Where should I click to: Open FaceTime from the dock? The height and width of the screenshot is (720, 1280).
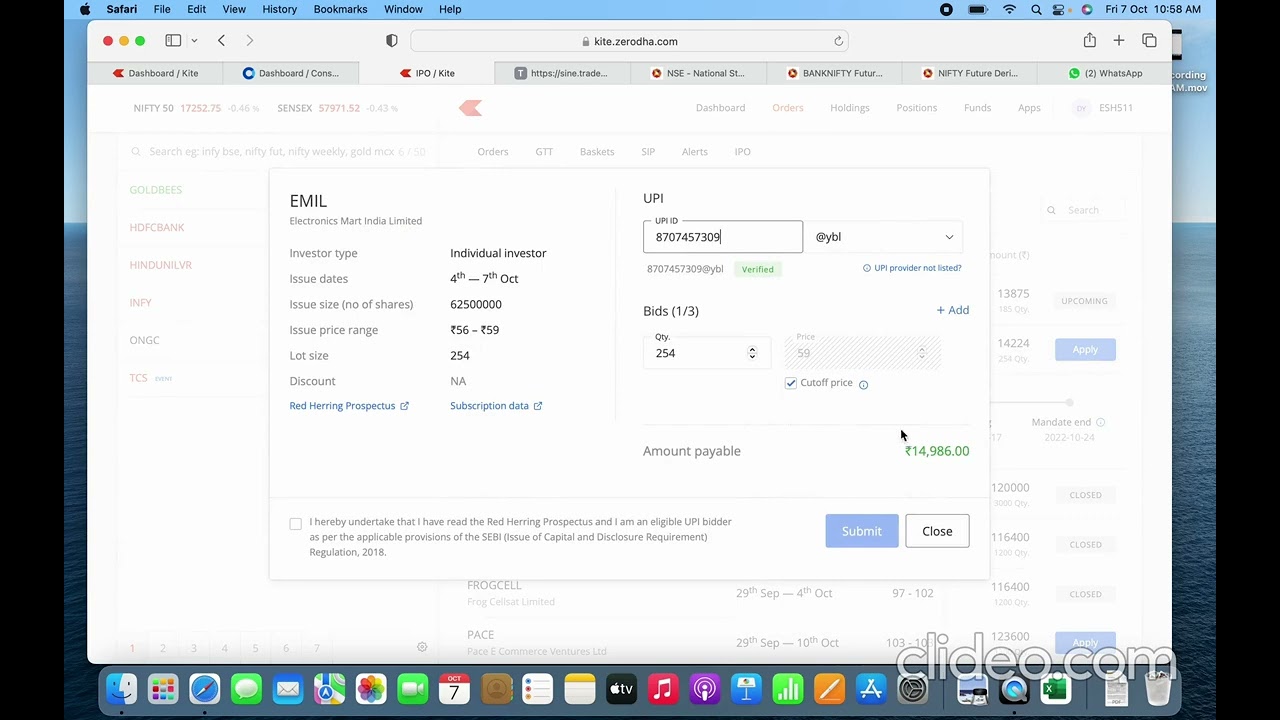click(x=413, y=689)
